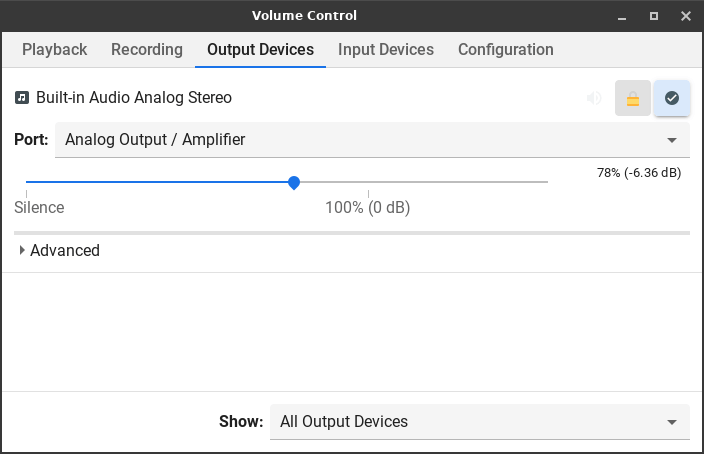
Task: Go to the Input Devices tab
Action: tap(386, 50)
